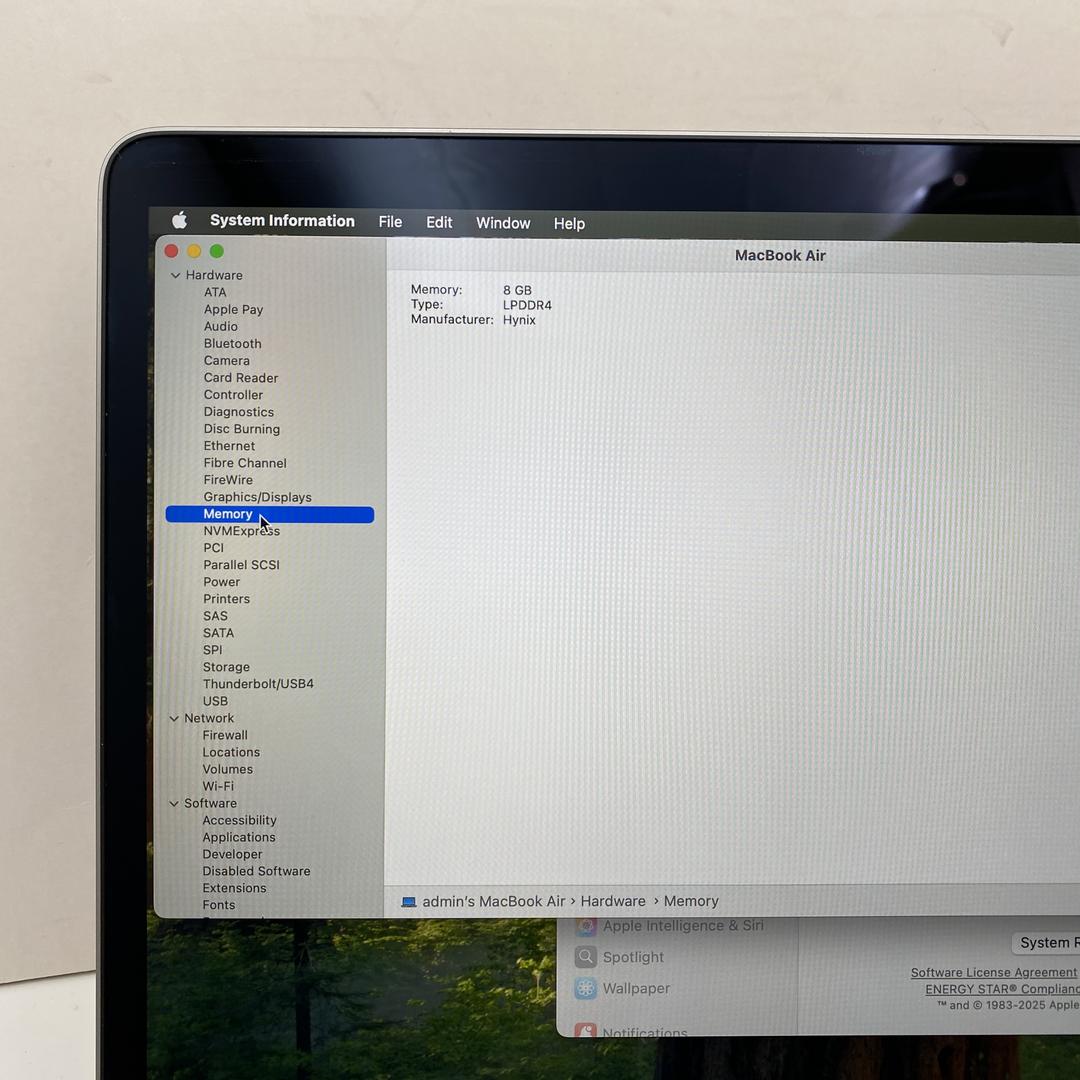Select Camera in the sidebar
The image size is (1080, 1080).
tap(227, 360)
